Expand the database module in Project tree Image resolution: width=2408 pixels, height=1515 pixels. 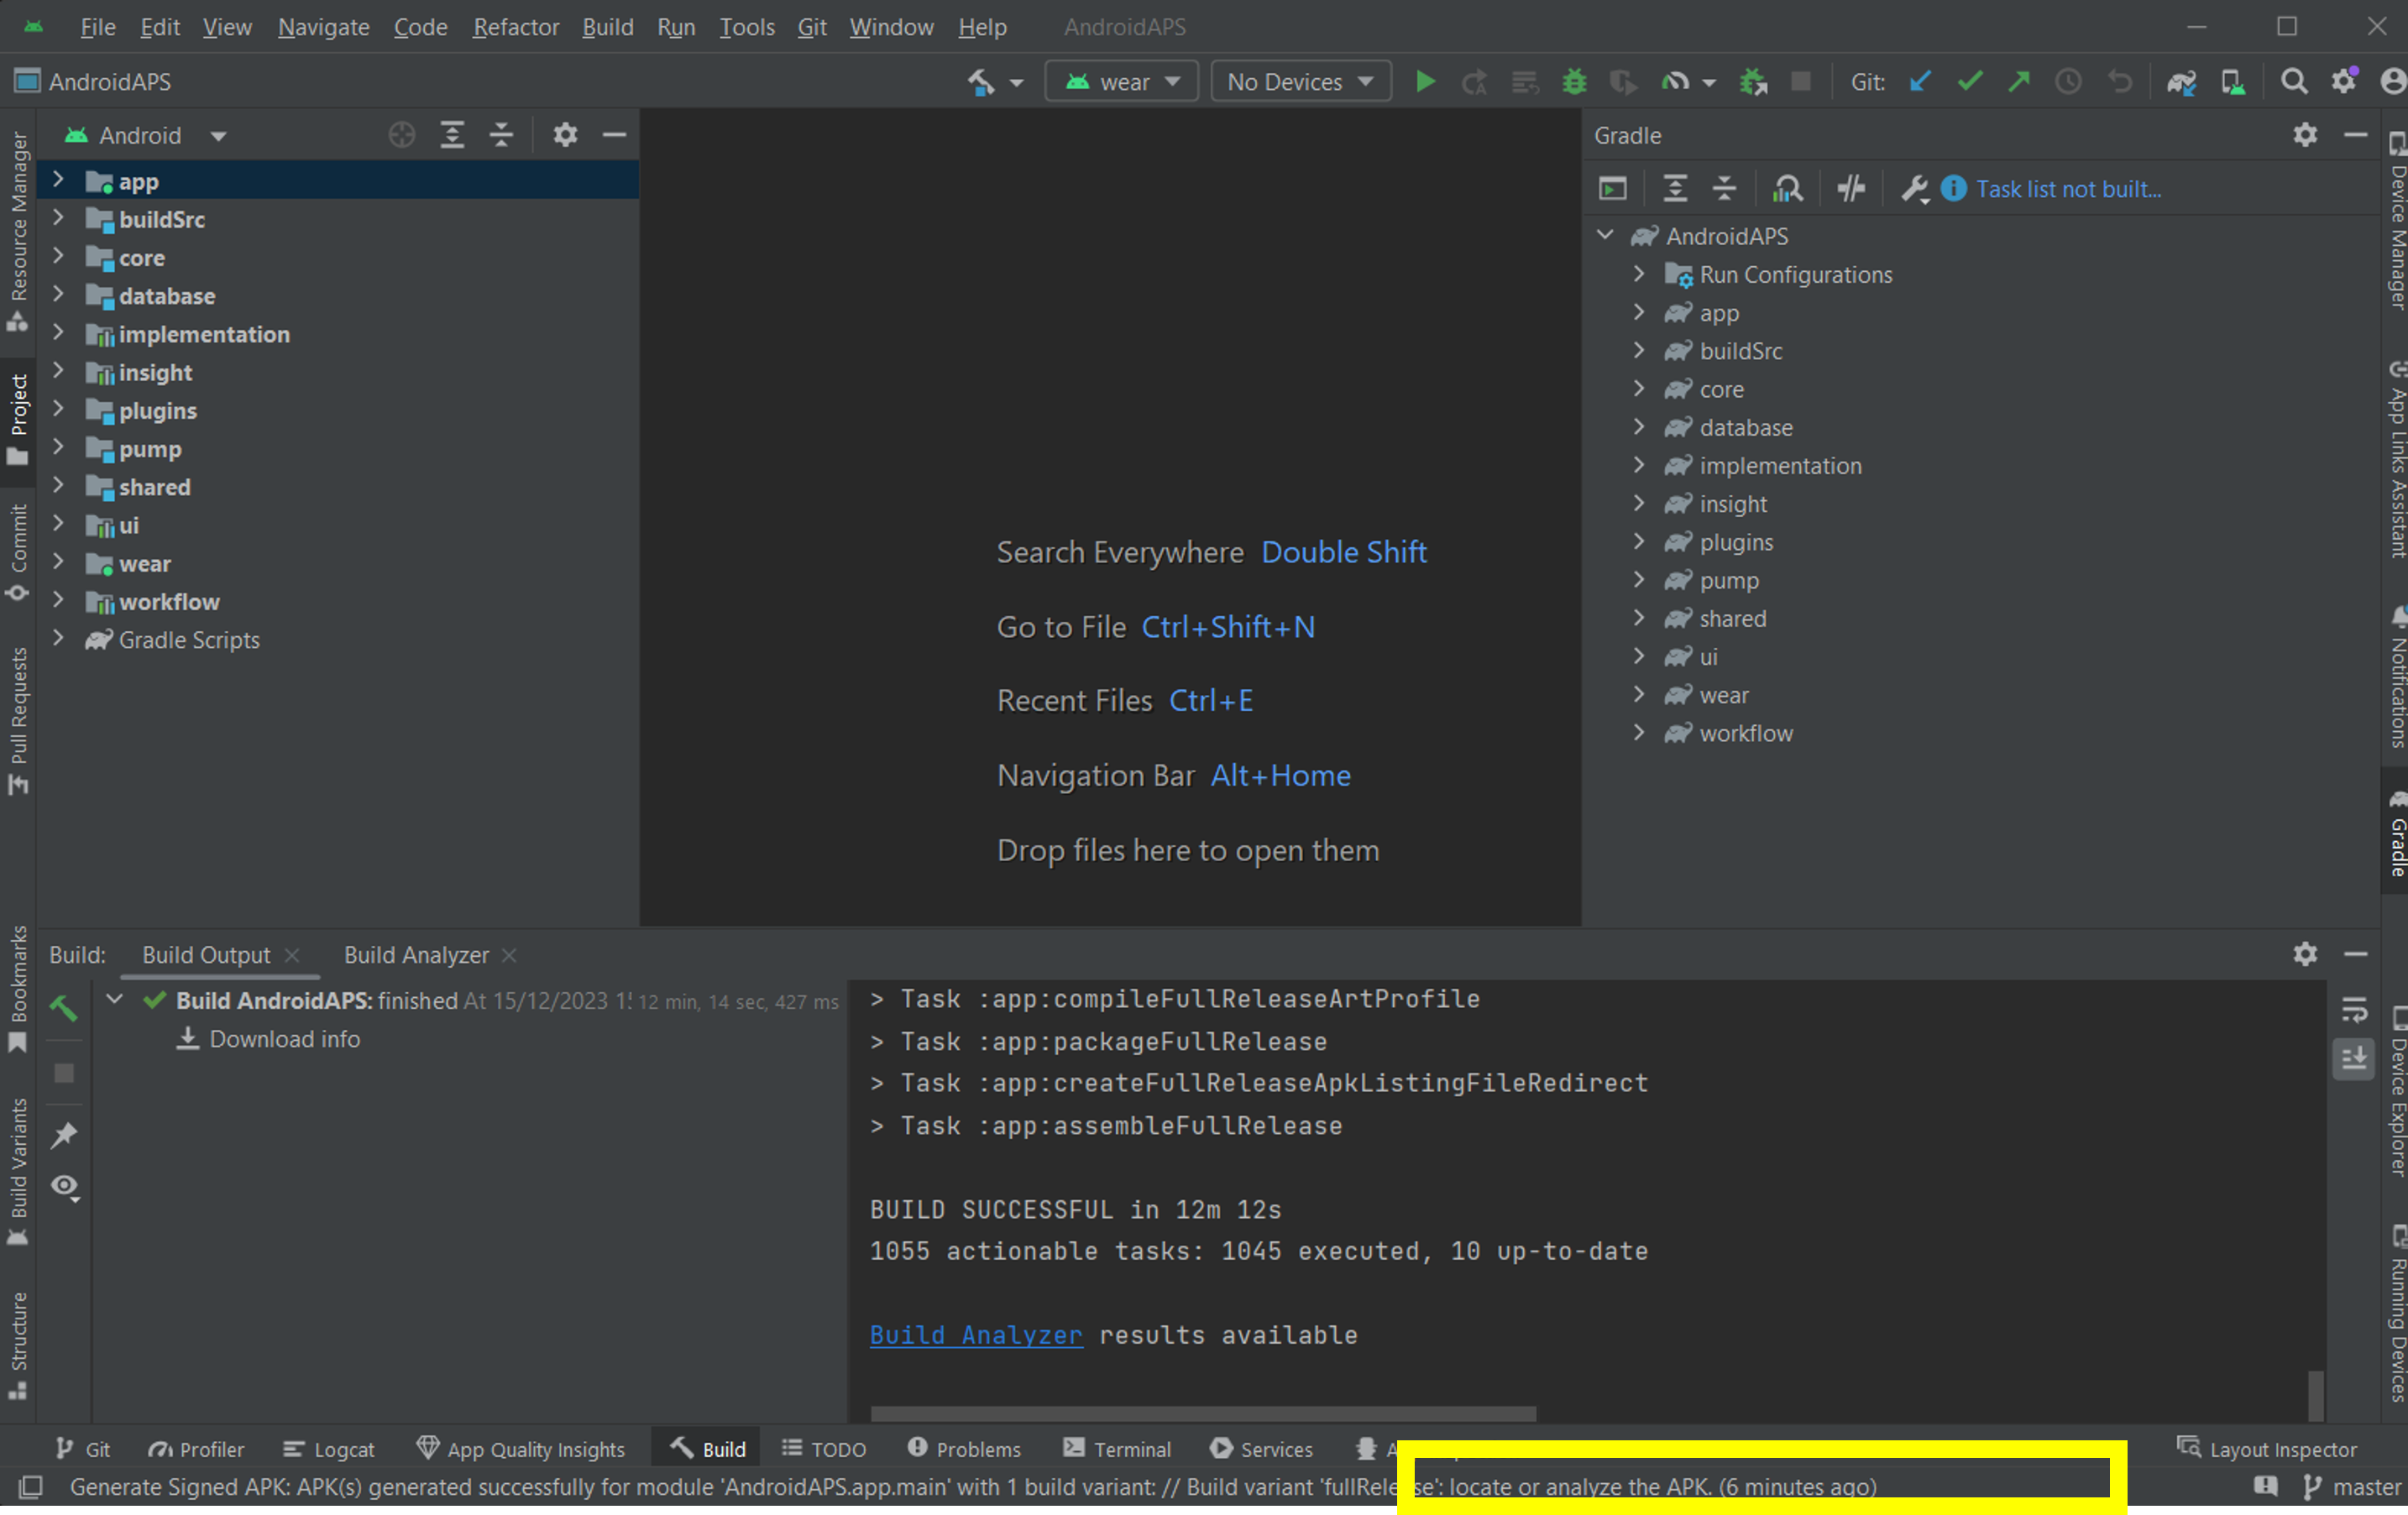point(58,295)
